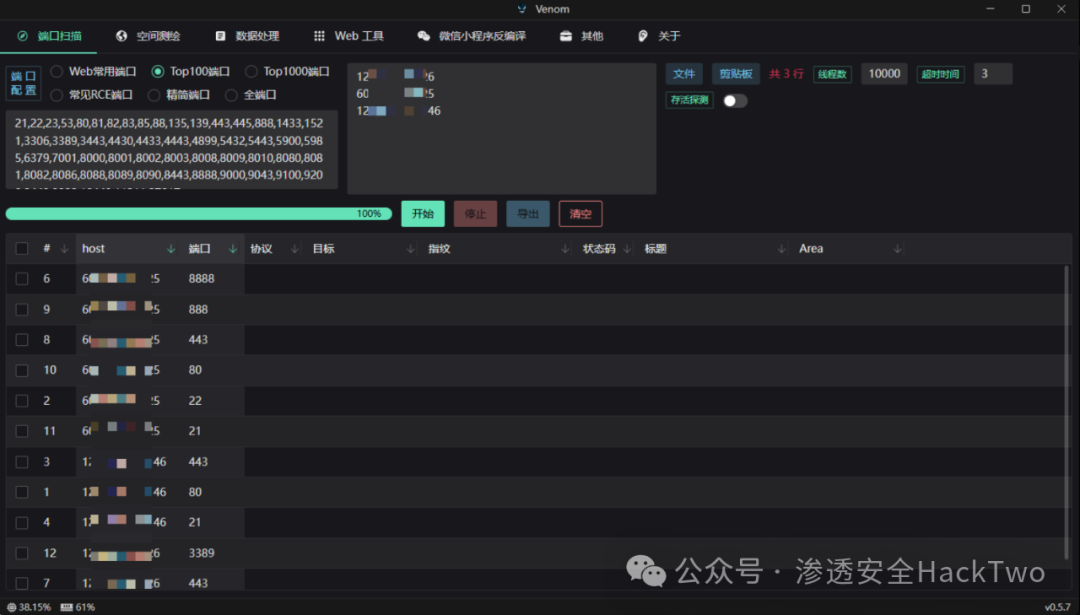Viewport: 1080px width, 615px height.
Task: Click the scan progress bar at 100%
Action: click(x=198, y=213)
